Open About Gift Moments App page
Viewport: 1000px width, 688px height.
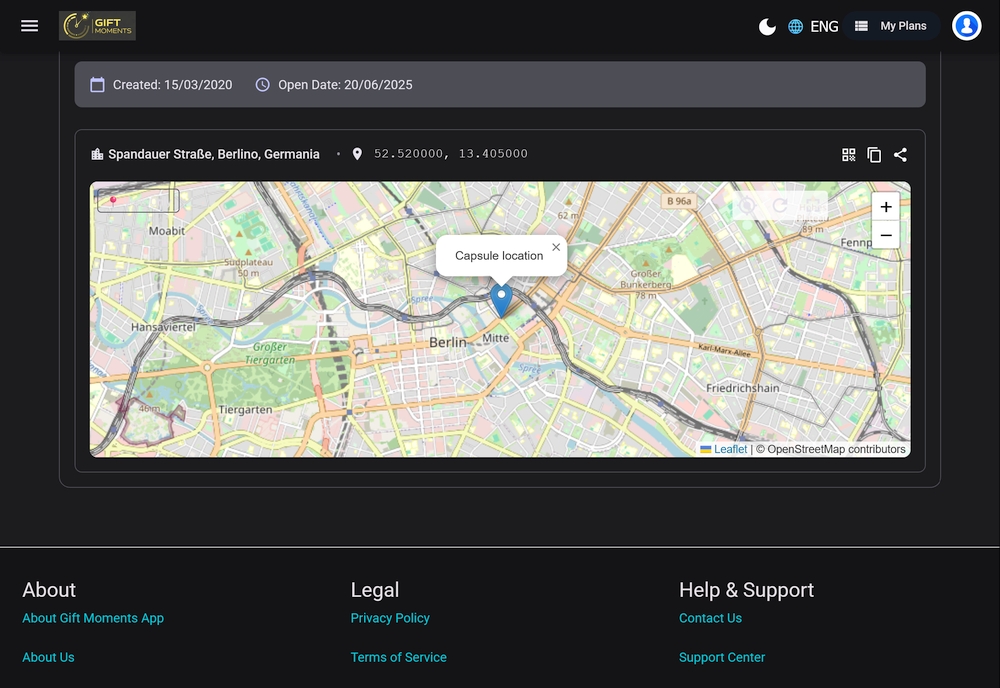(93, 618)
